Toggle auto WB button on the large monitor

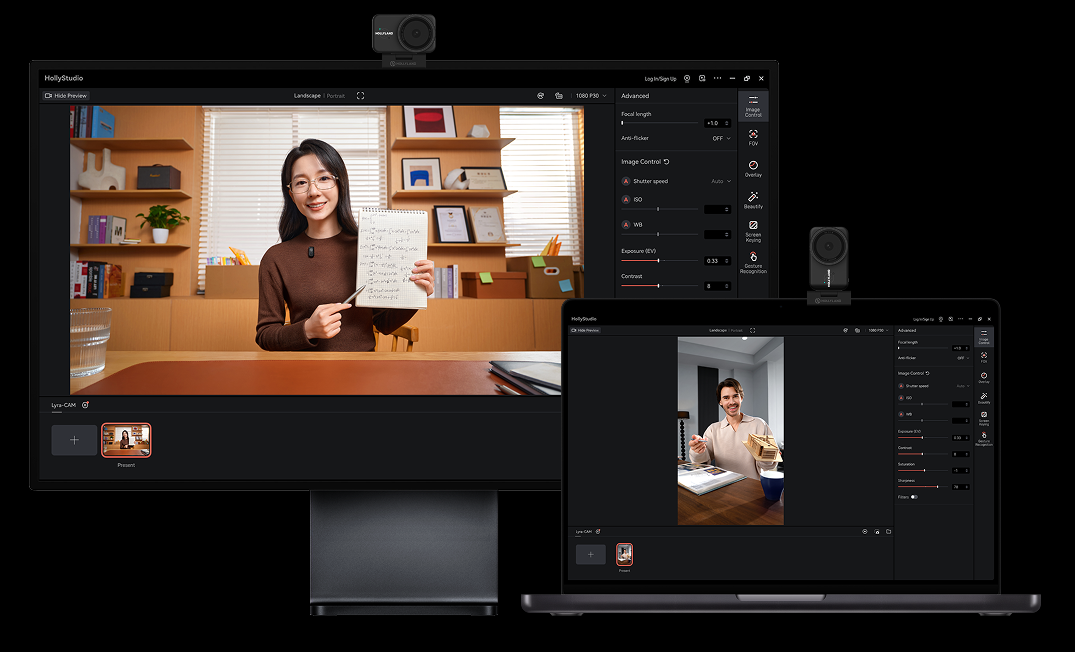pyautogui.click(x=626, y=225)
